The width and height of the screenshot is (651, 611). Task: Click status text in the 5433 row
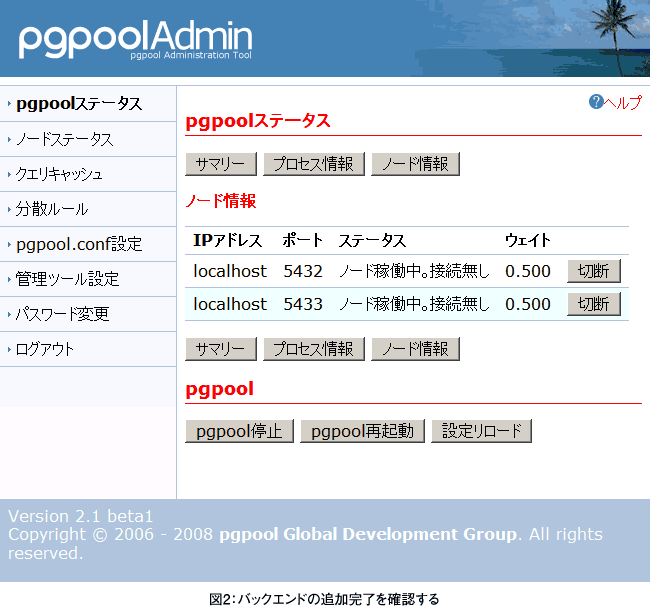(414, 304)
